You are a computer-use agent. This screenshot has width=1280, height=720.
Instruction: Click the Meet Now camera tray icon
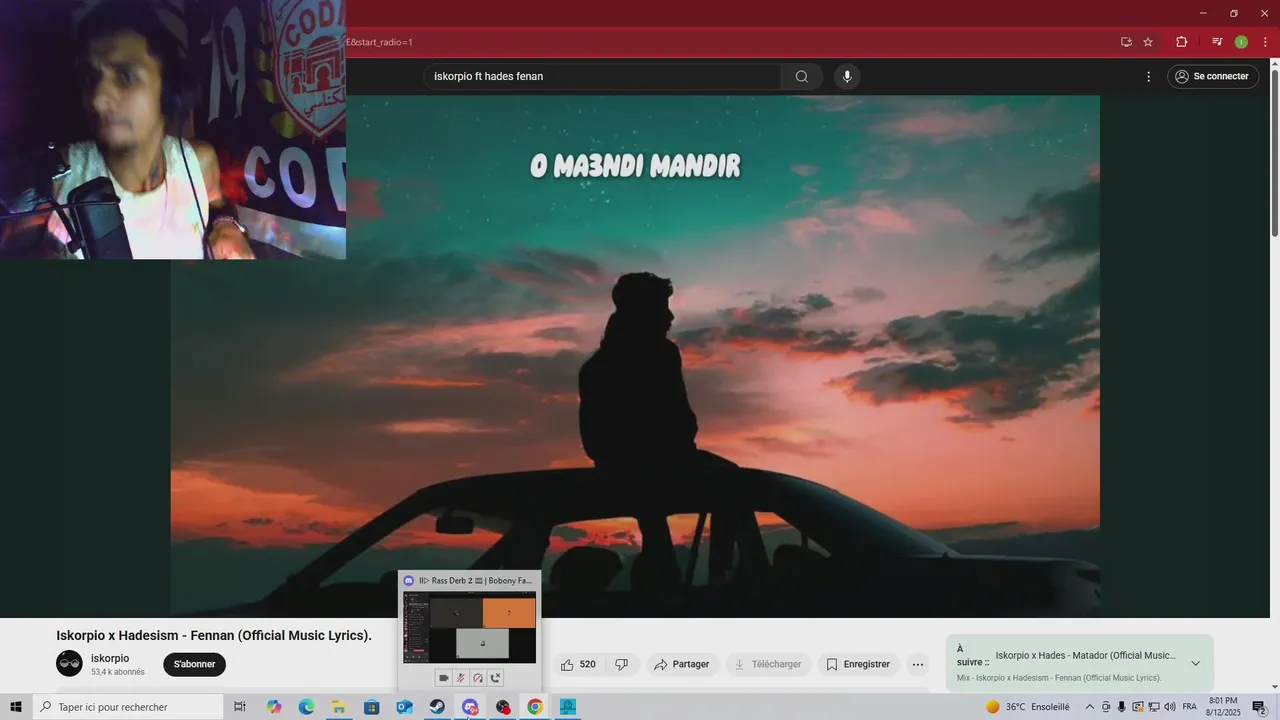(x=1106, y=707)
